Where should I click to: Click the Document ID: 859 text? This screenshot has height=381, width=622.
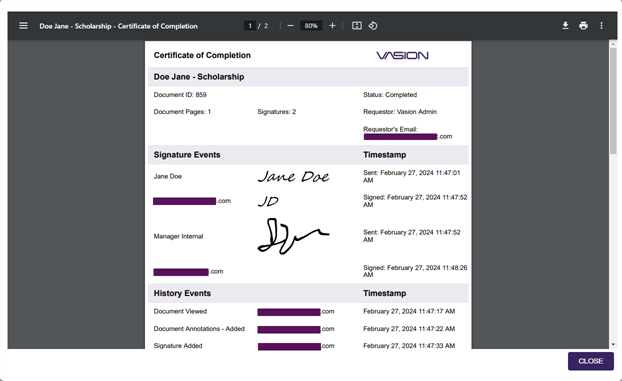tap(180, 95)
